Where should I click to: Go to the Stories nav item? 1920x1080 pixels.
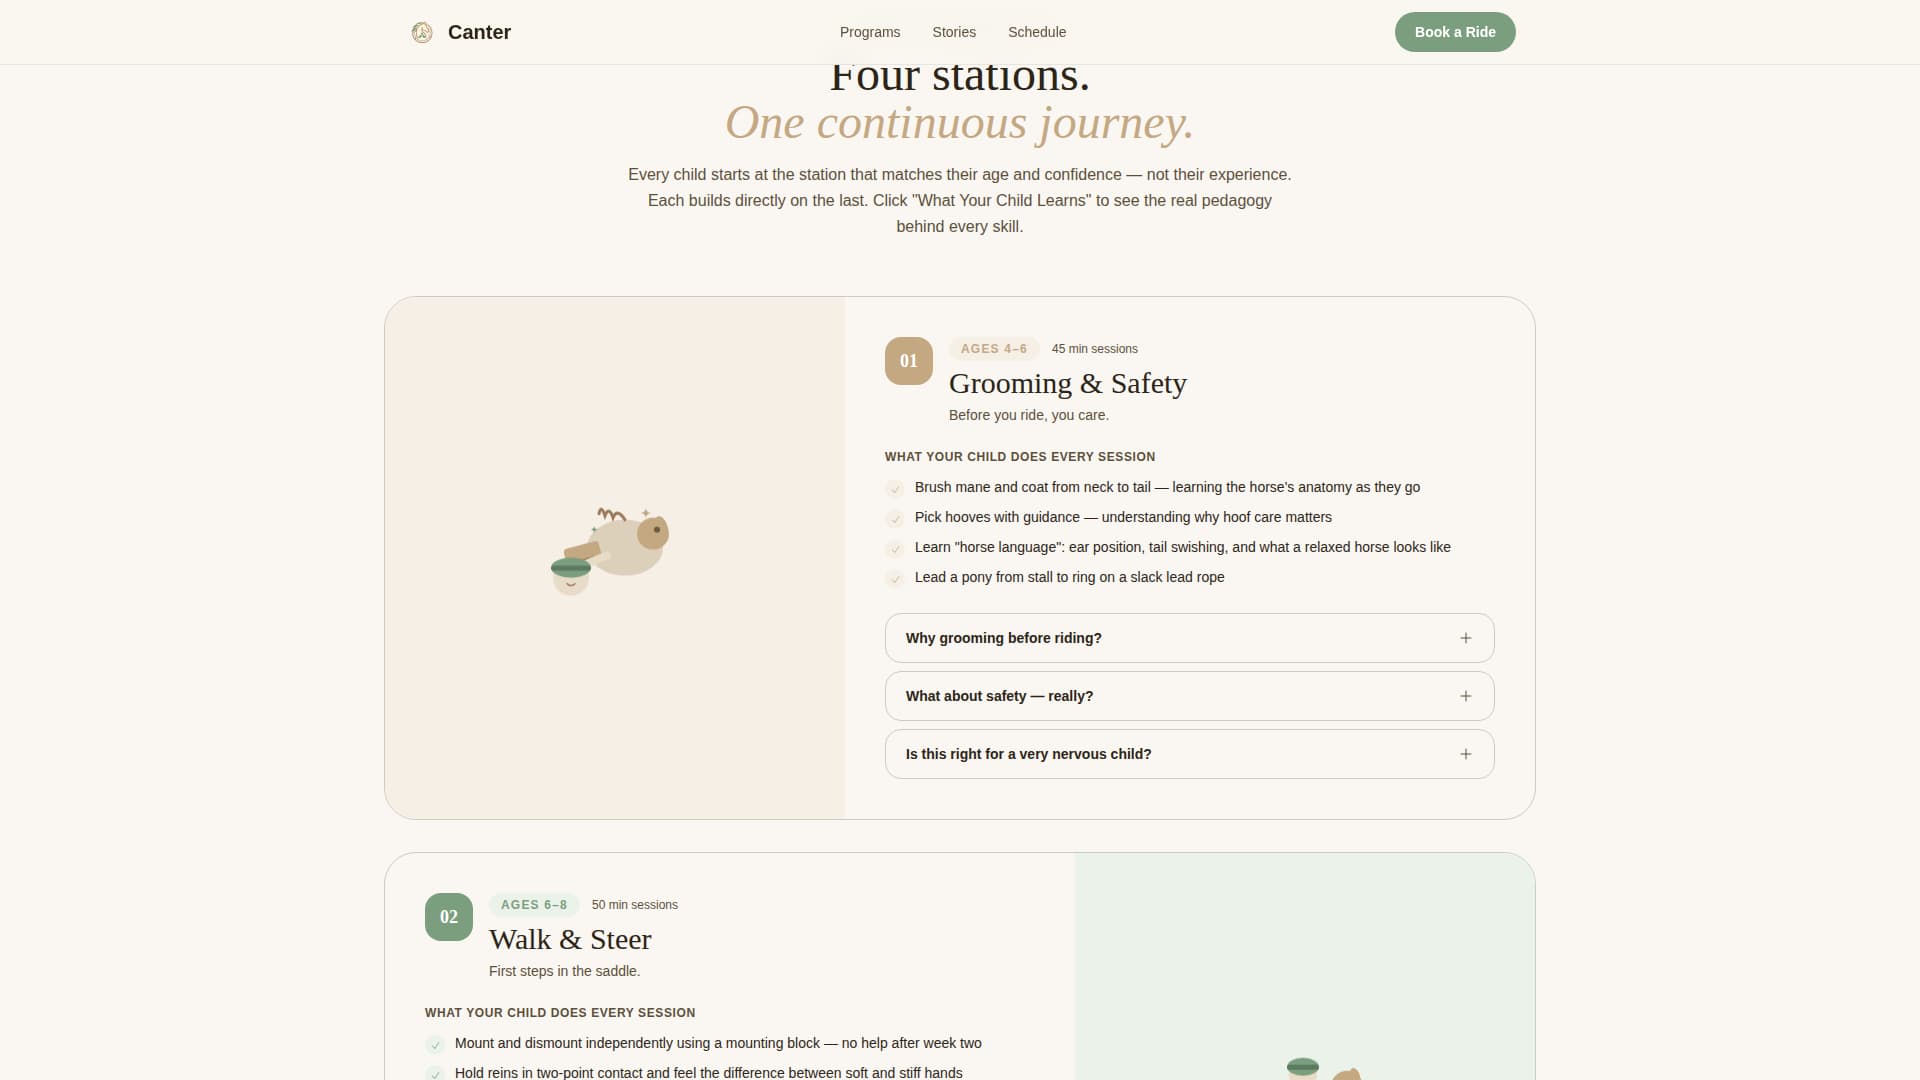(x=954, y=32)
